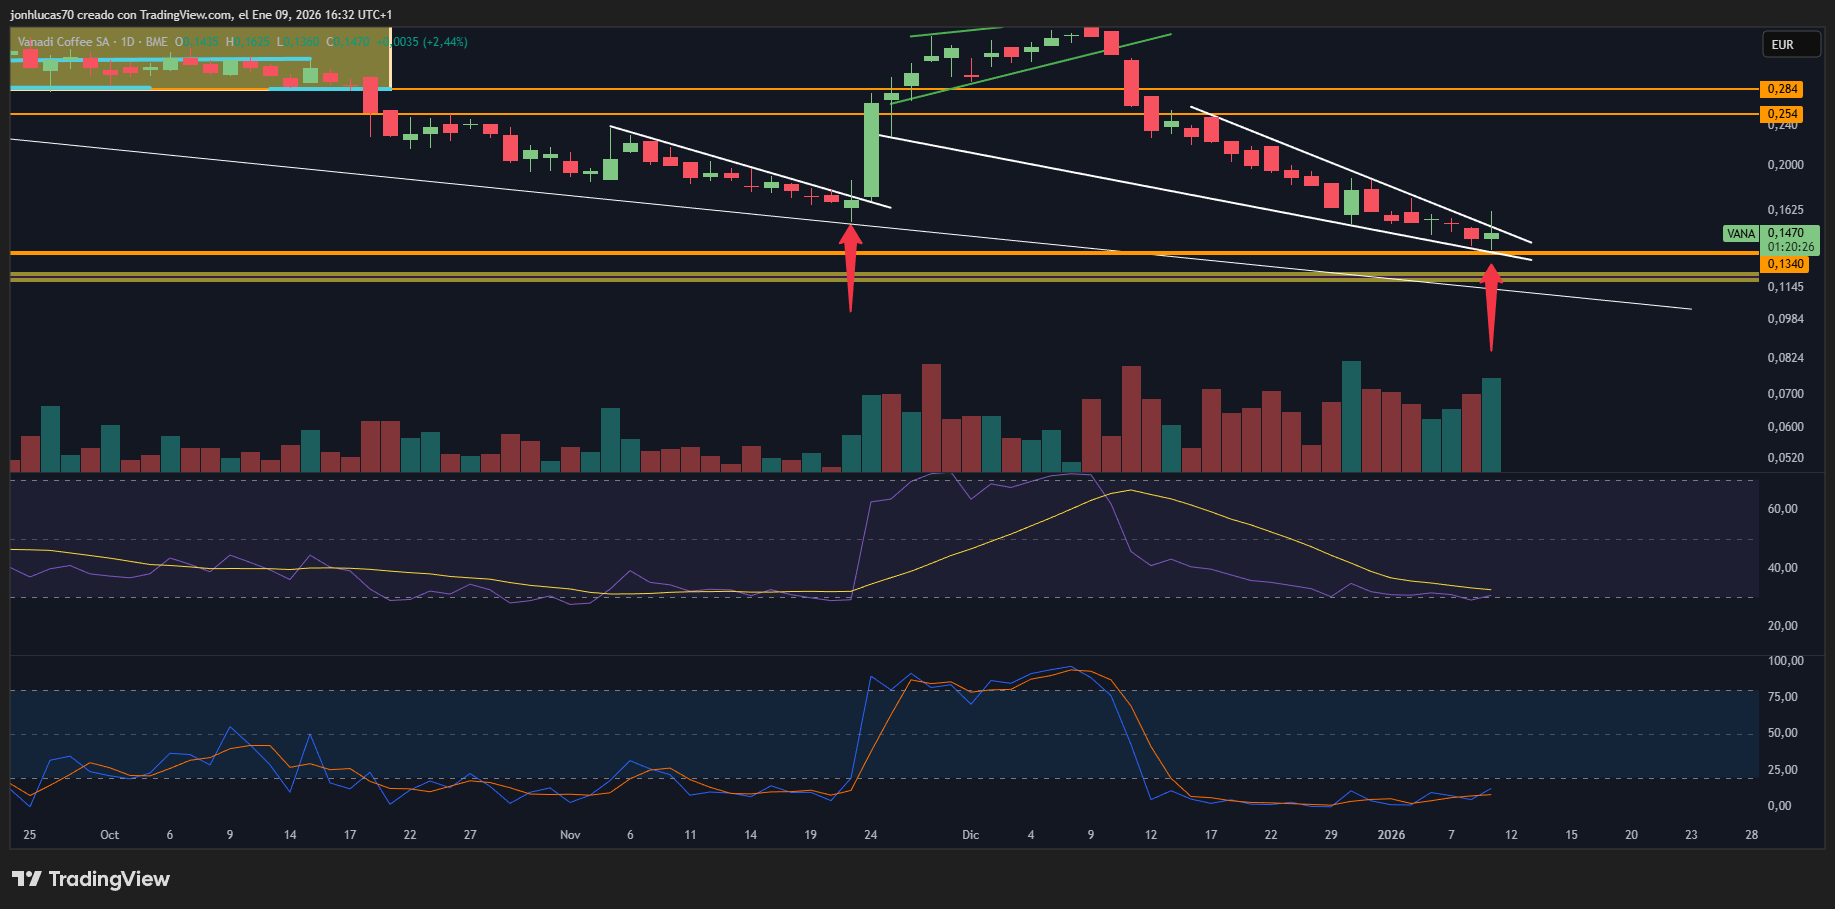The image size is (1835, 909).
Task: Click the Vanadi Coffee SA chart title
Action: 64,42
